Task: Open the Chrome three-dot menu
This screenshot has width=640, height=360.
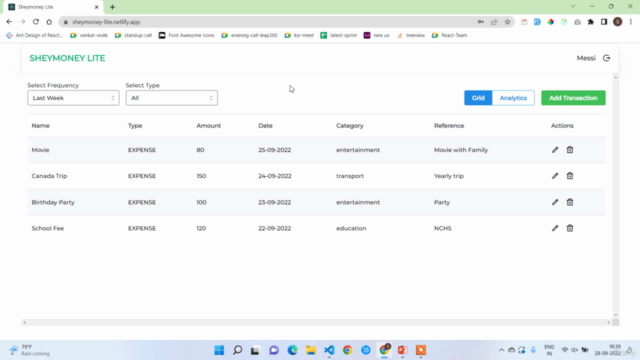Action: point(631,22)
